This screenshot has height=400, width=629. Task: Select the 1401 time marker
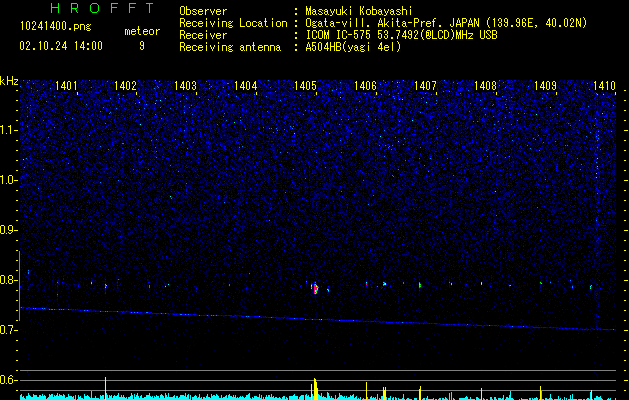coord(67,86)
